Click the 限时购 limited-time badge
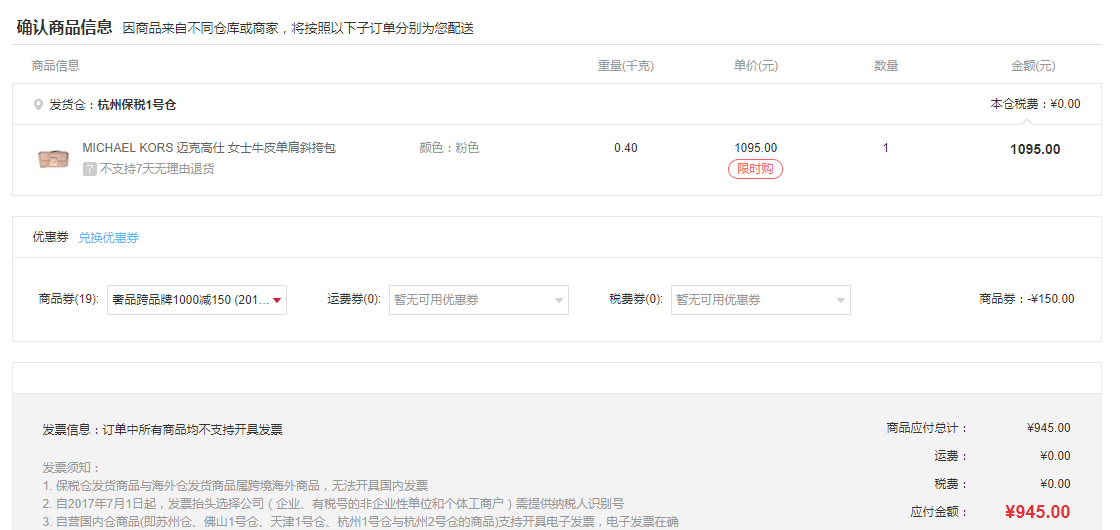The image size is (1120, 530). [x=755, y=169]
